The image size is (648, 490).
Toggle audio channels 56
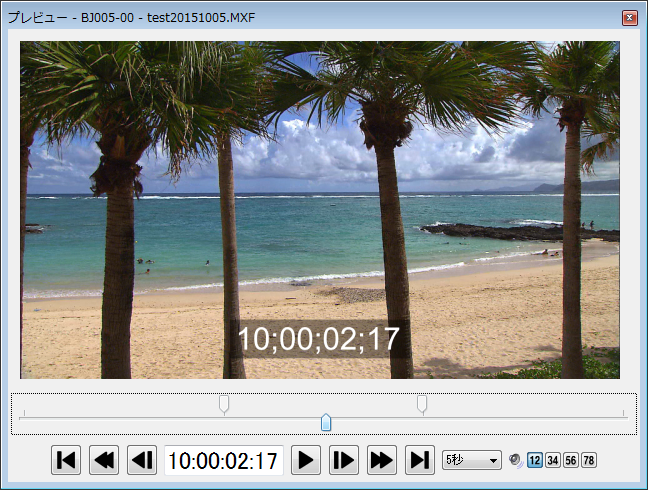click(571, 460)
